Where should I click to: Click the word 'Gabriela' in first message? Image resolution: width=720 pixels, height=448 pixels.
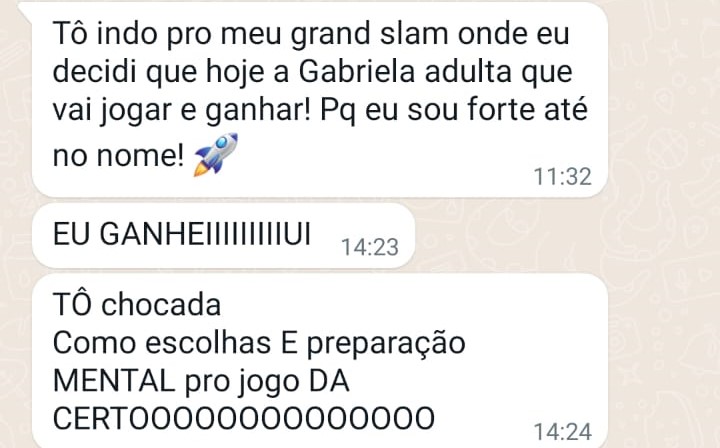(357, 72)
